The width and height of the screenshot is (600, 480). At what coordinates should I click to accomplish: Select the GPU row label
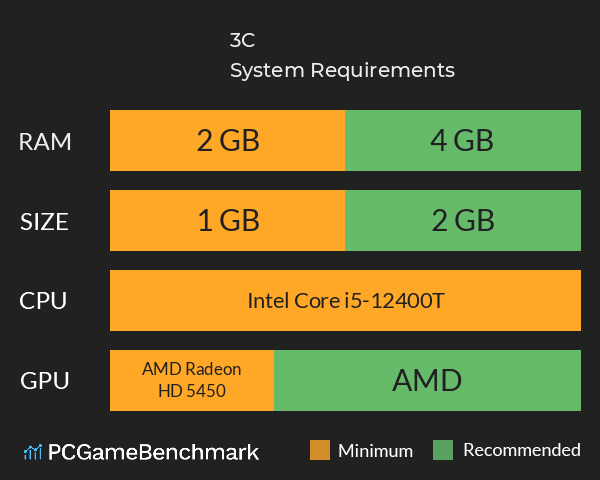[x=45, y=381]
